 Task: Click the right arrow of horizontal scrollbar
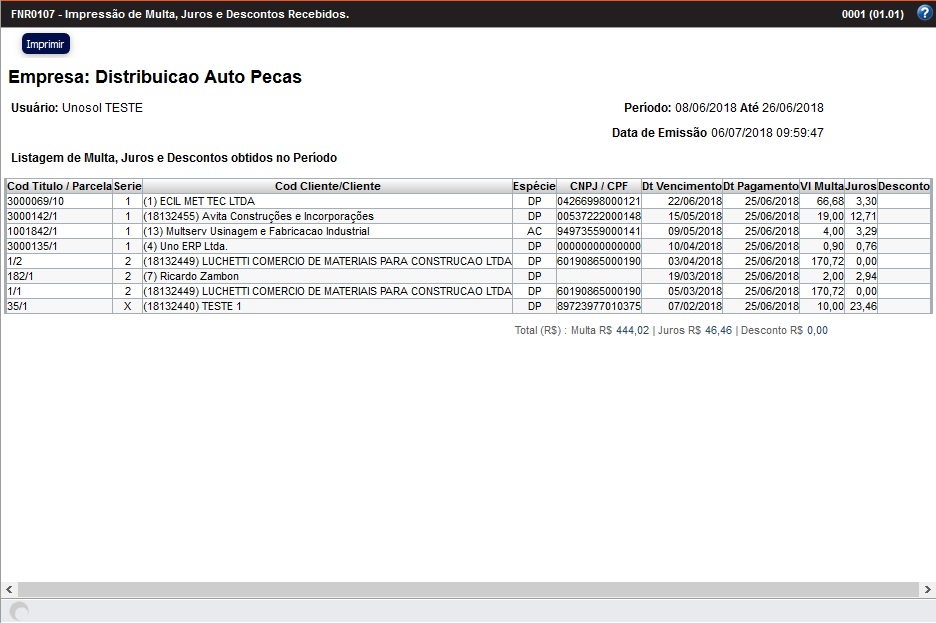tap(926, 589)
